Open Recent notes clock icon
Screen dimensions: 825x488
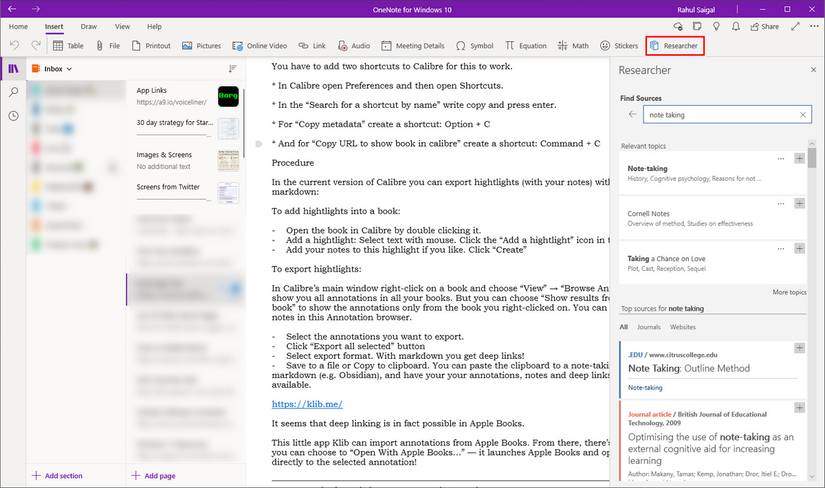[x=14, y=116]
